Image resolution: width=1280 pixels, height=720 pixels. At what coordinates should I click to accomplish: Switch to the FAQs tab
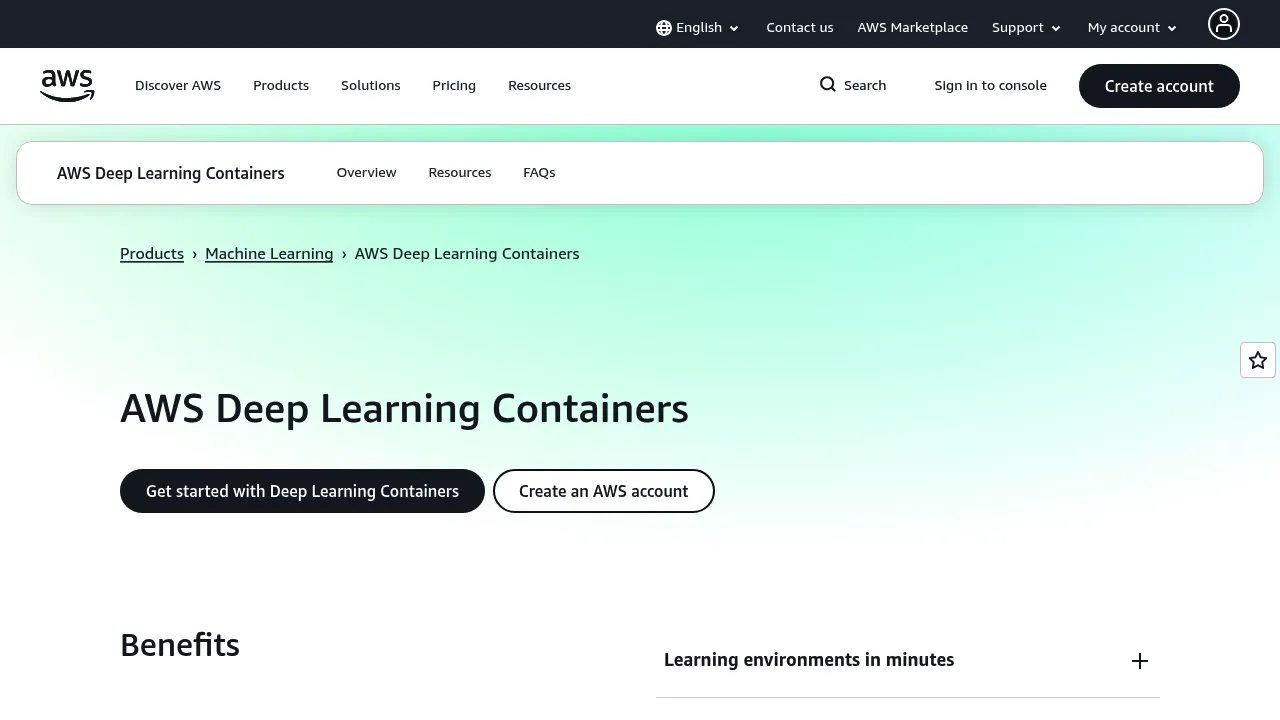pyautogui.click(x=539, y=173)
